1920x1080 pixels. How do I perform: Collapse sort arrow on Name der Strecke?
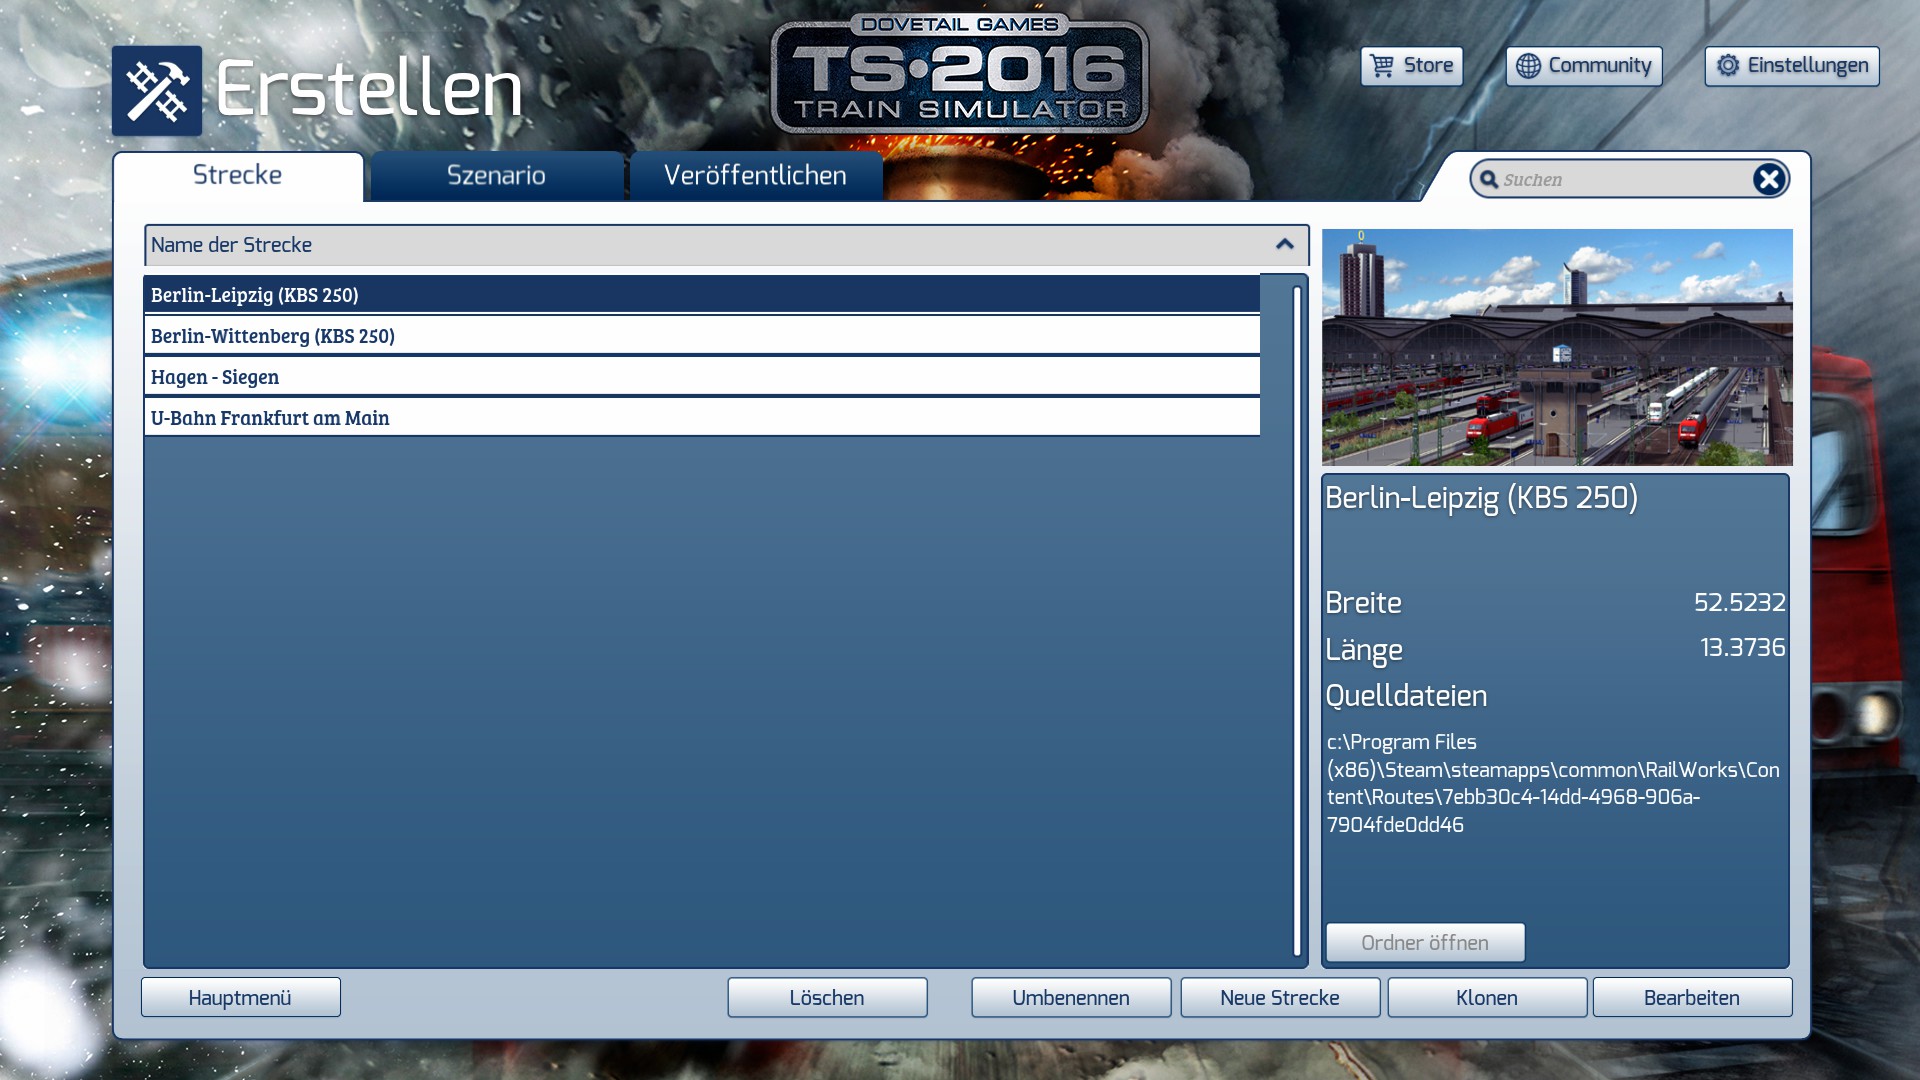[x=1284, y=245]
